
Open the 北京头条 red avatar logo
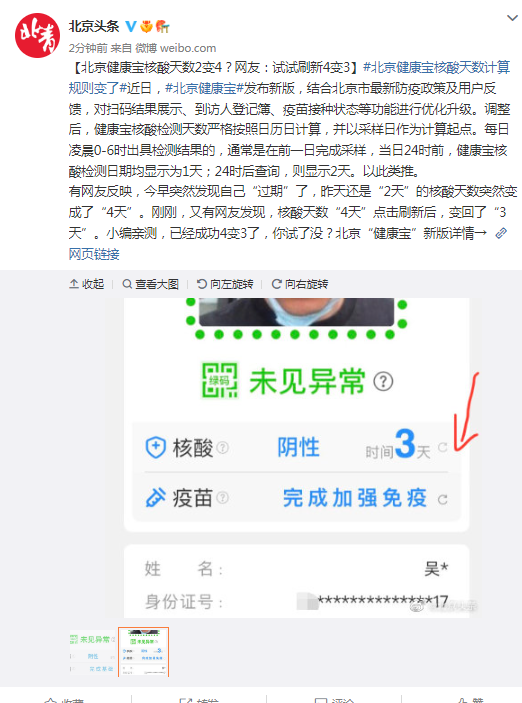pos(37,35)
